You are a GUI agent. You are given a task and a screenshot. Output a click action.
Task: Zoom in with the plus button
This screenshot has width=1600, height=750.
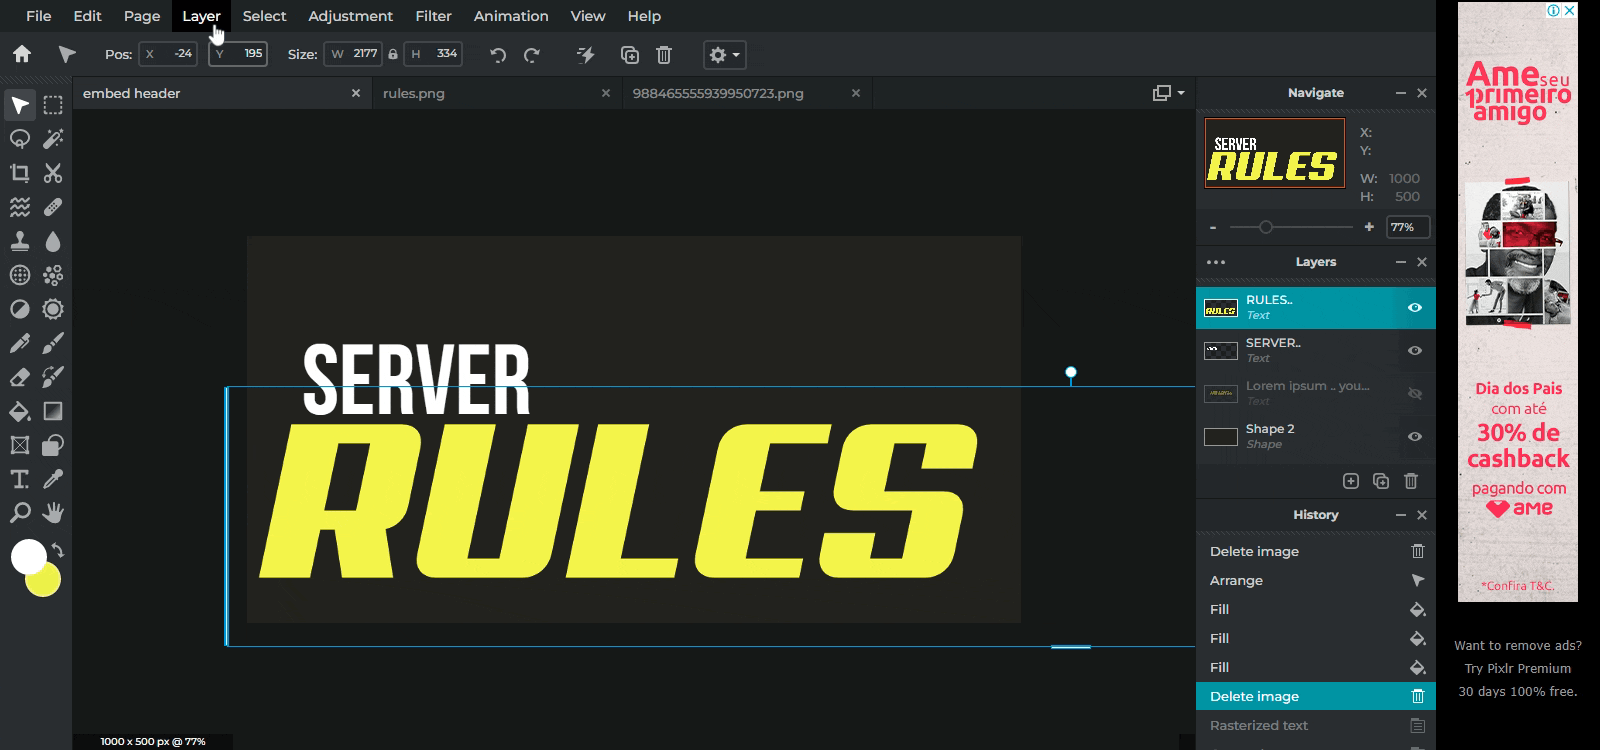point(1369,227)
